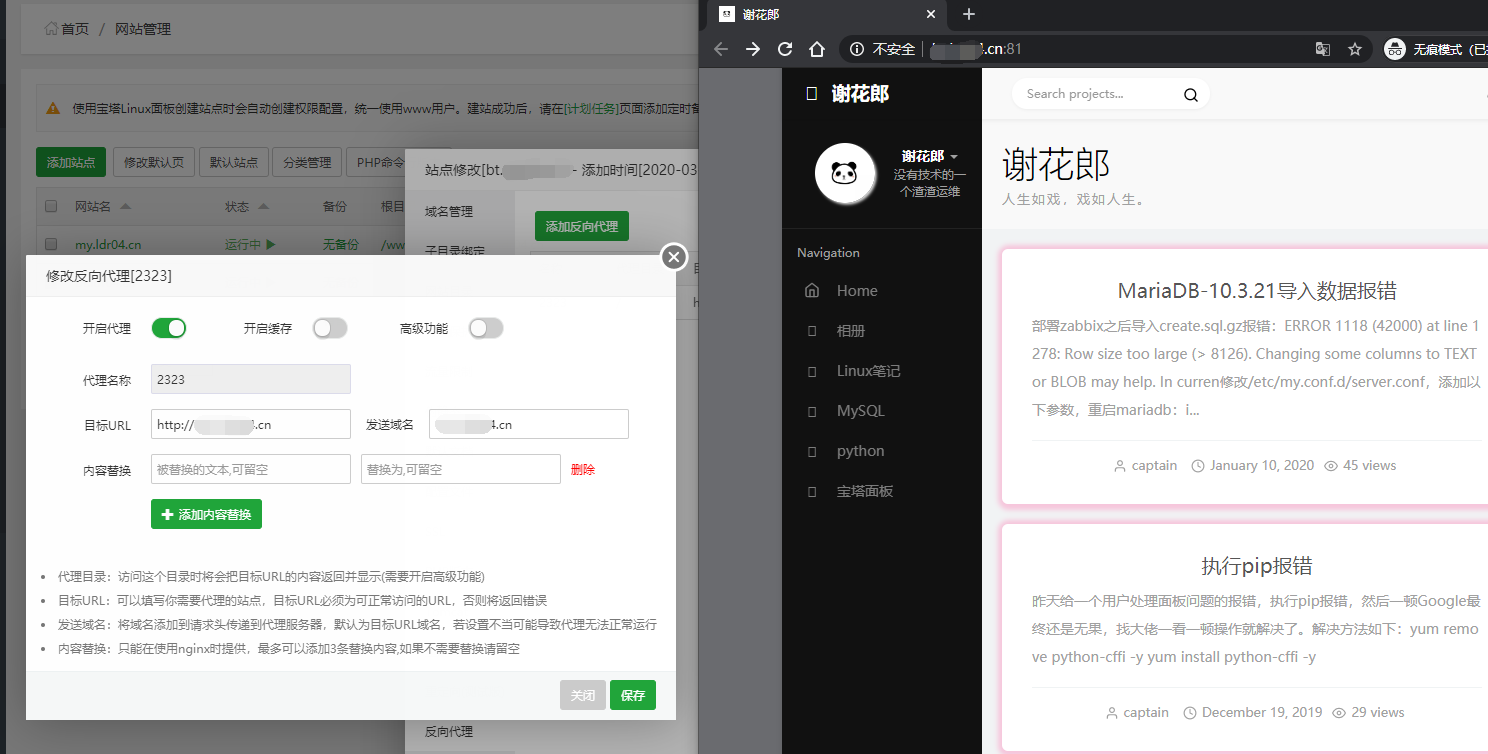Toggle the 开启代理 switch off
Image resolution: width=1488 pixels, height=754 pixels.
[x=169, y=328]
